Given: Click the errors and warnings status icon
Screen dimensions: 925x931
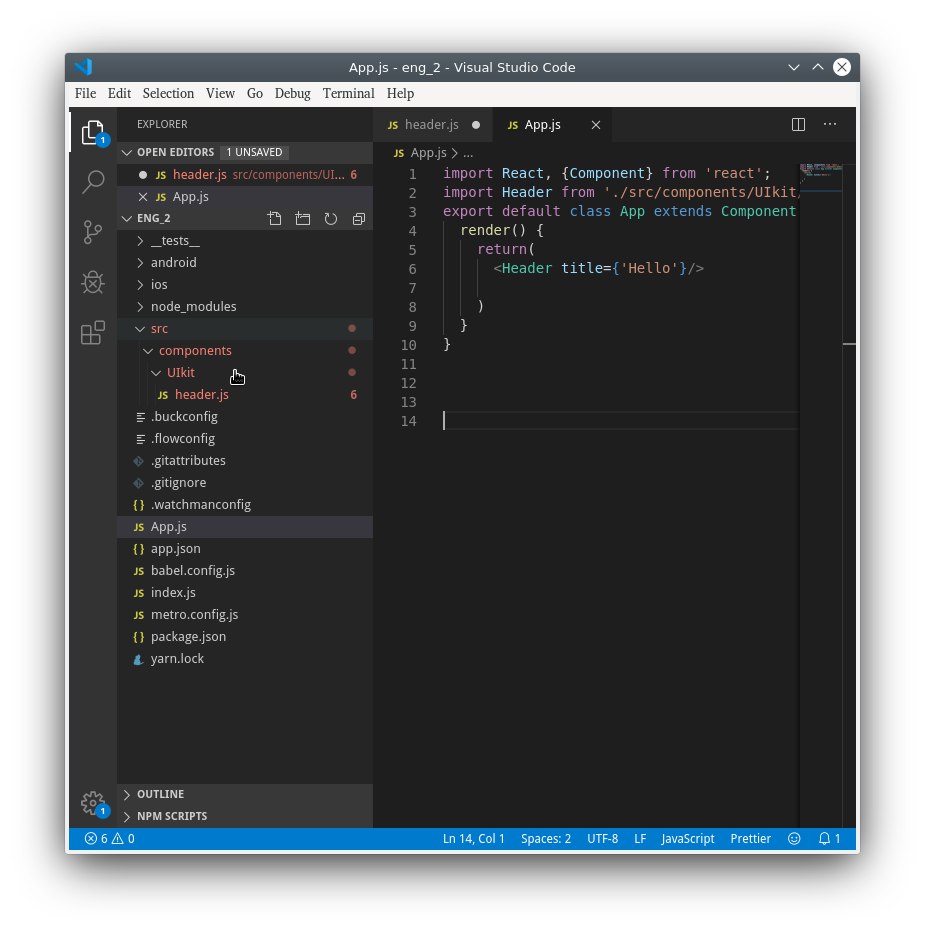Looking at the screenshot, I should click(x=110, y=838).
